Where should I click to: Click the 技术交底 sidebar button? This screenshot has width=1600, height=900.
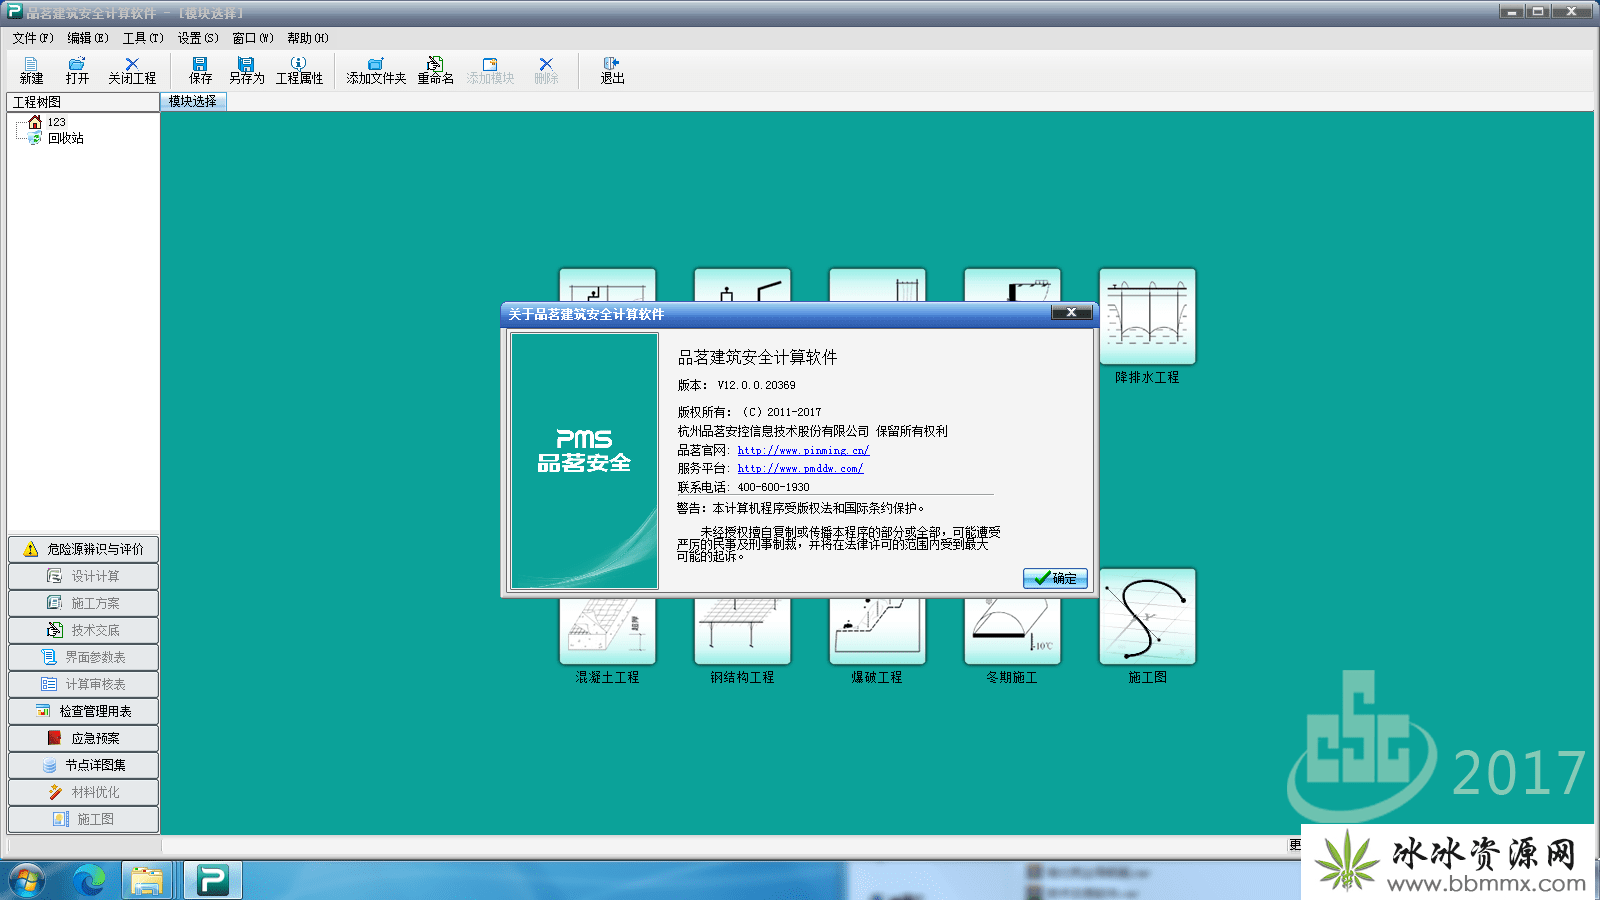point(83,630)
